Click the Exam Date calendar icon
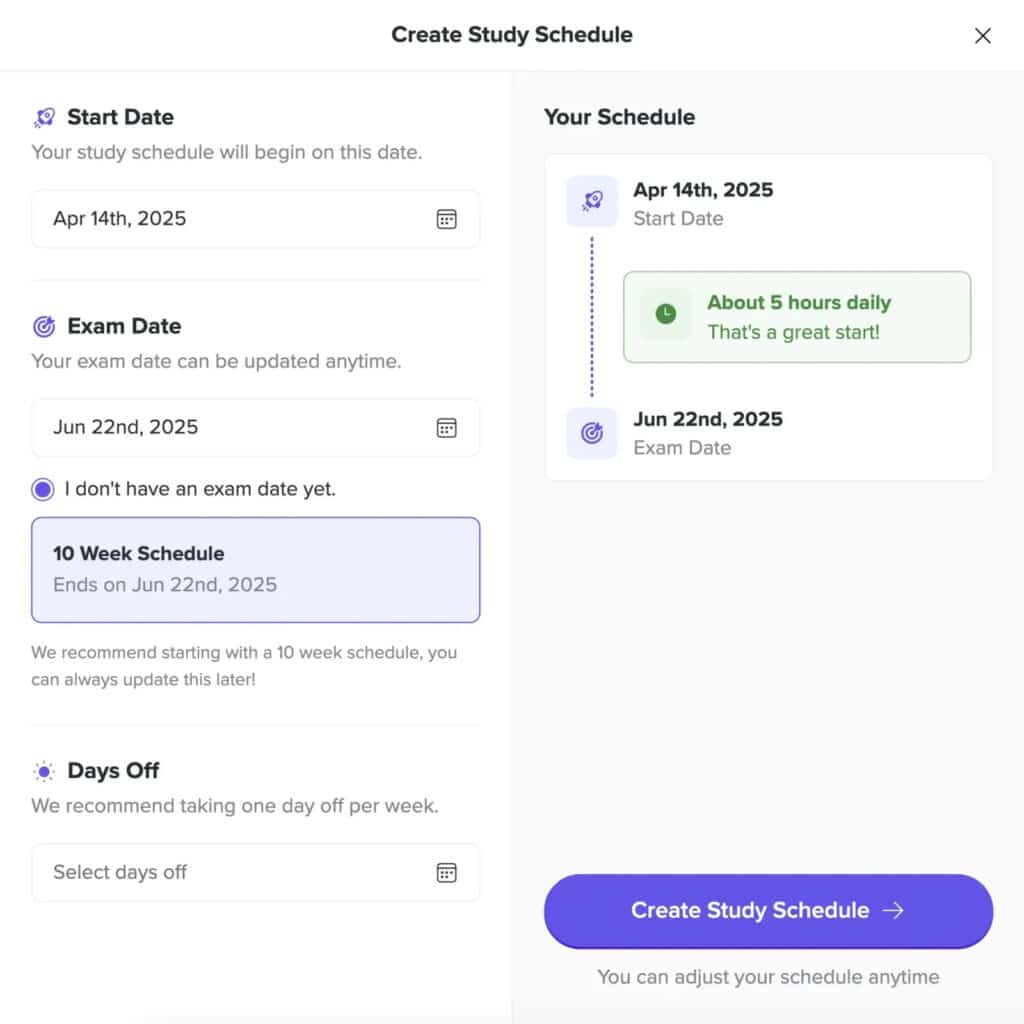The image size is (1024, 1024). pyautogui.click(x=447, y=428)
